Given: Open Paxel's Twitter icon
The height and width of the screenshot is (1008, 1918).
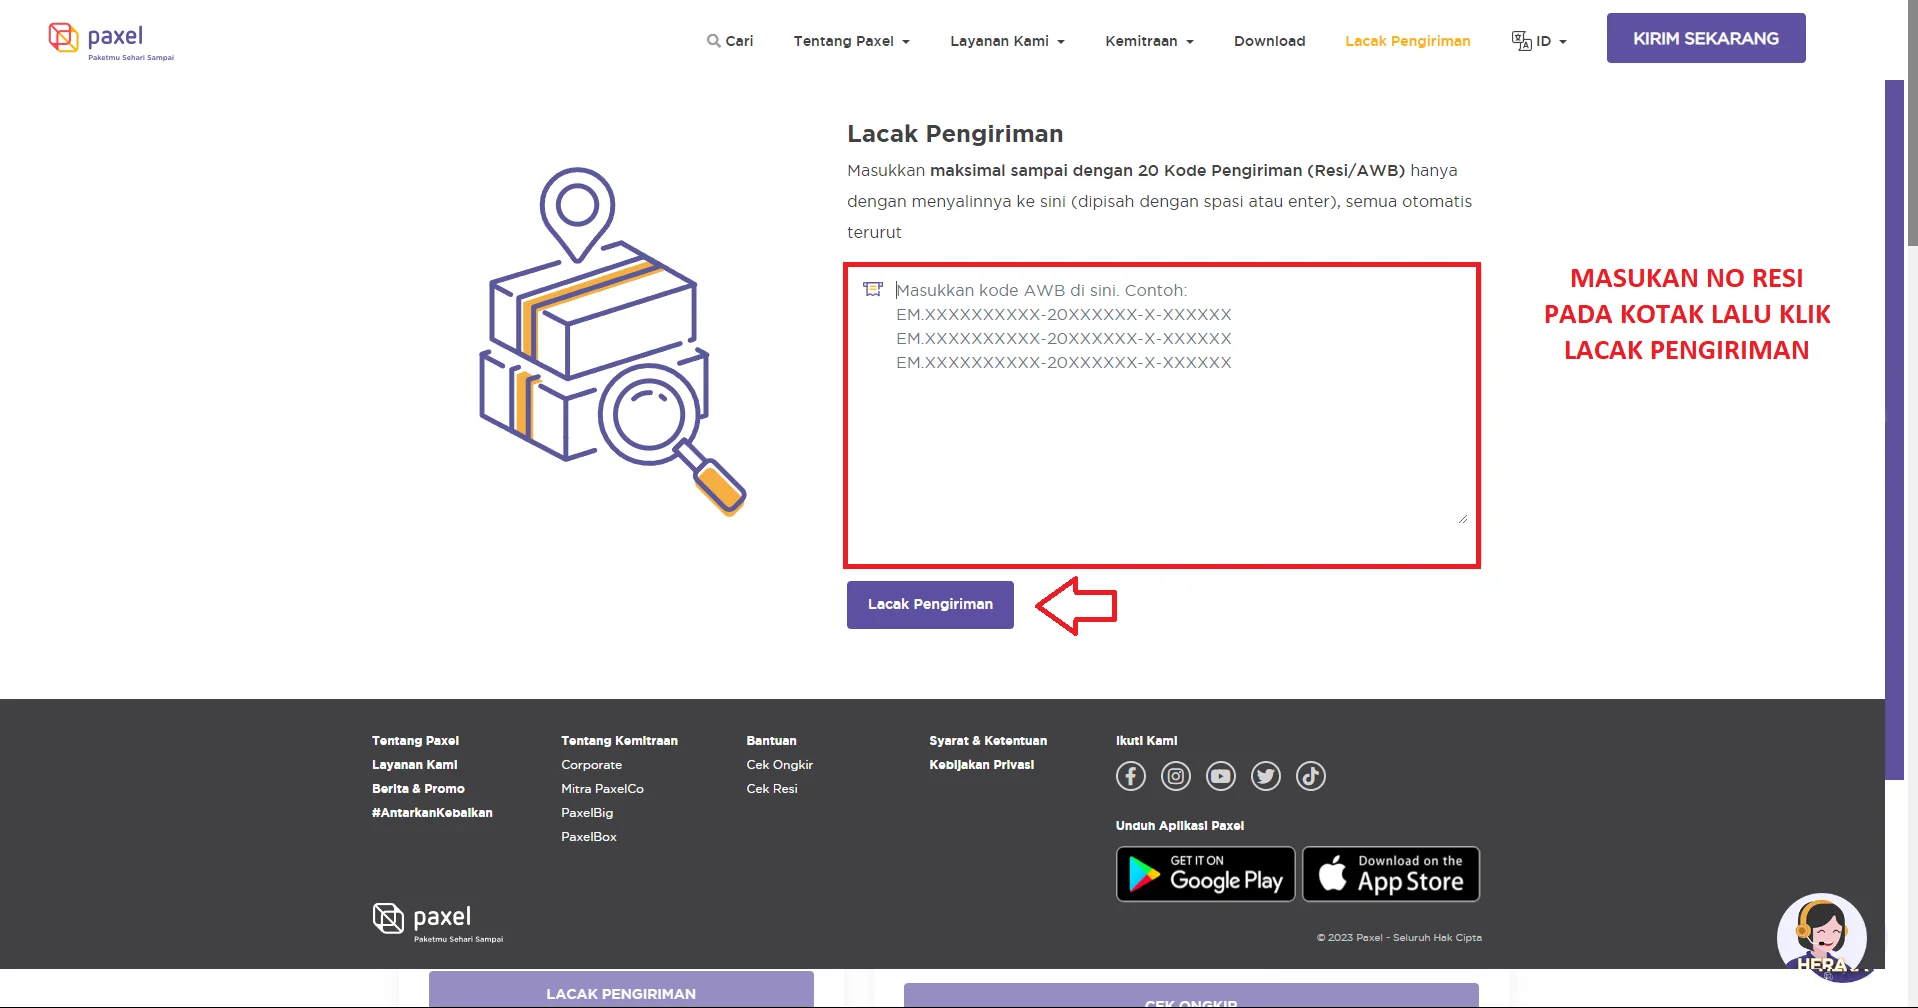Looking at the screenshot, I should 1265,776.
